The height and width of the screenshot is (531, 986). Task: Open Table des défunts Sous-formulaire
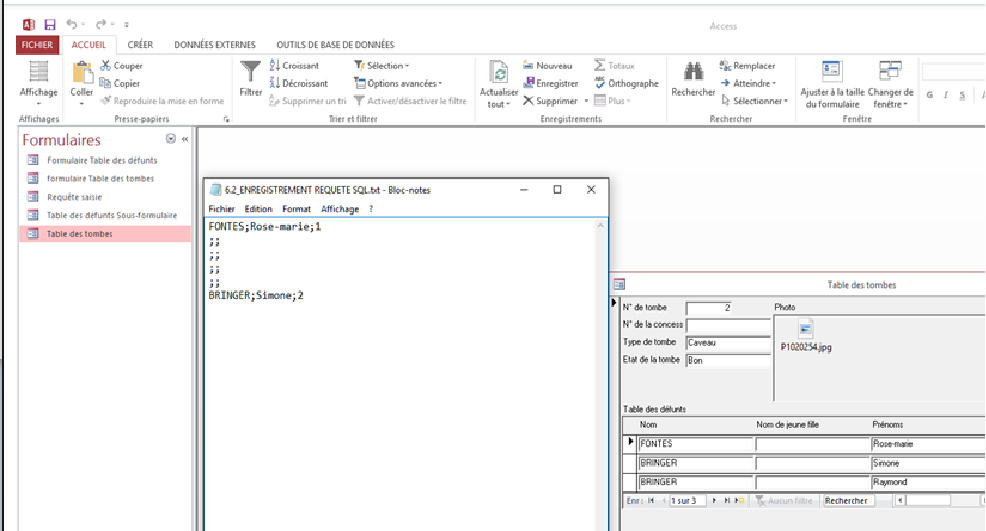[x=112, y=215]
